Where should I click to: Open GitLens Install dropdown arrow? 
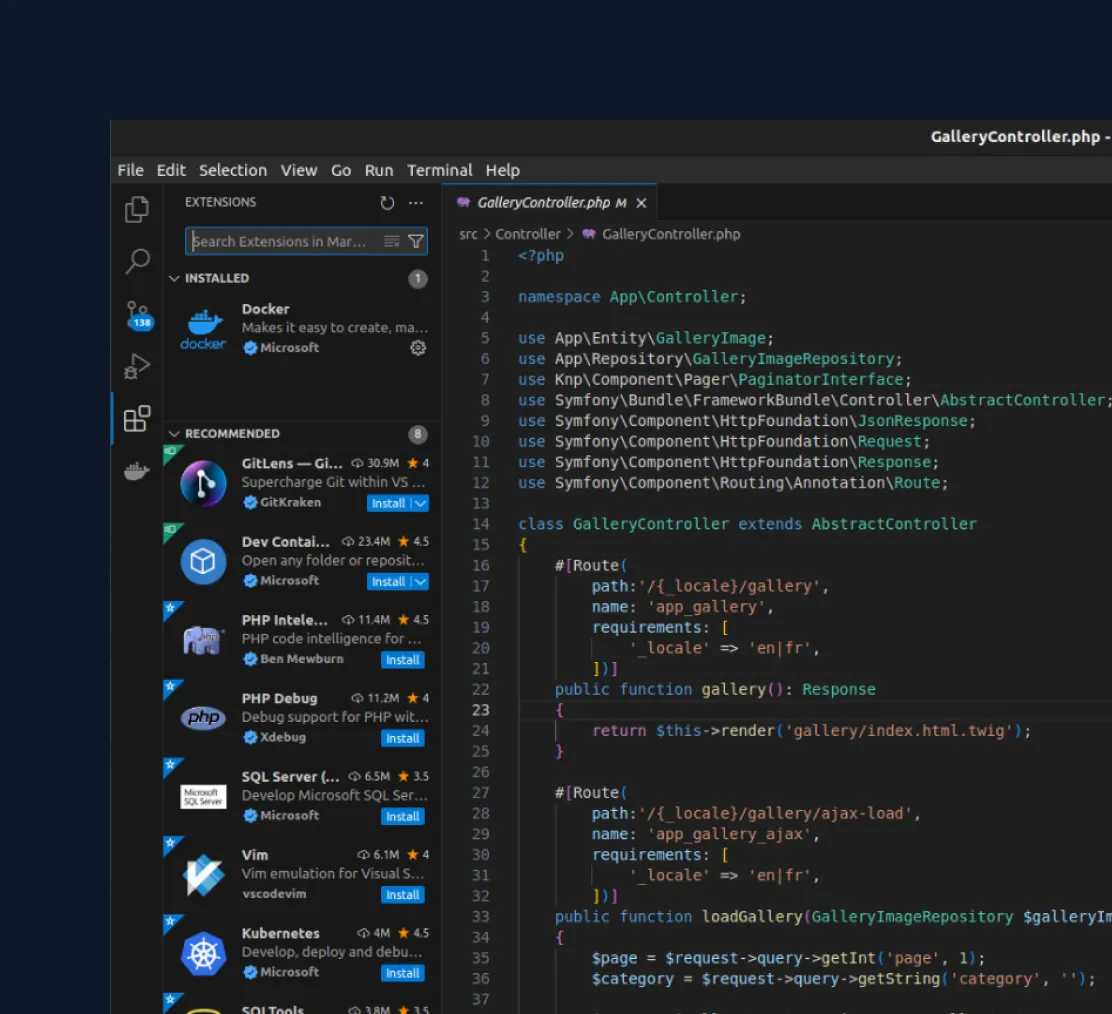[420, 503]
